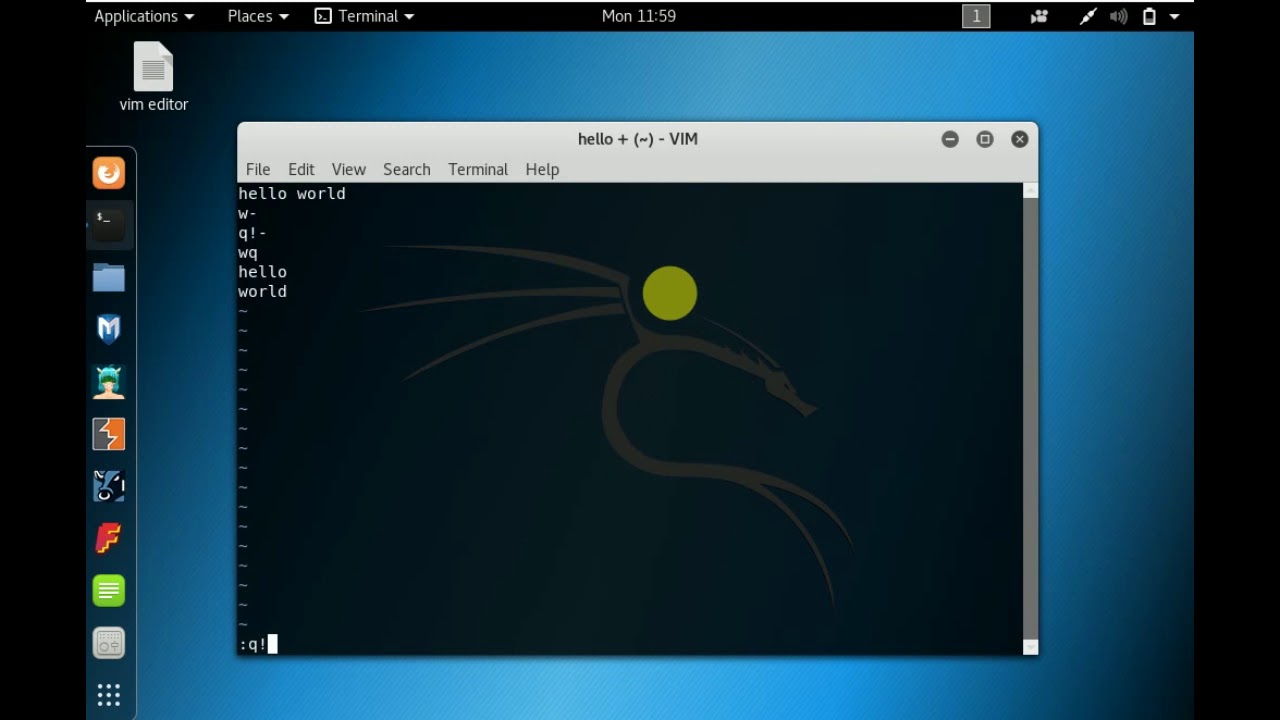
Task: Click the 'hello' line in vim
Action: (262, 272)
